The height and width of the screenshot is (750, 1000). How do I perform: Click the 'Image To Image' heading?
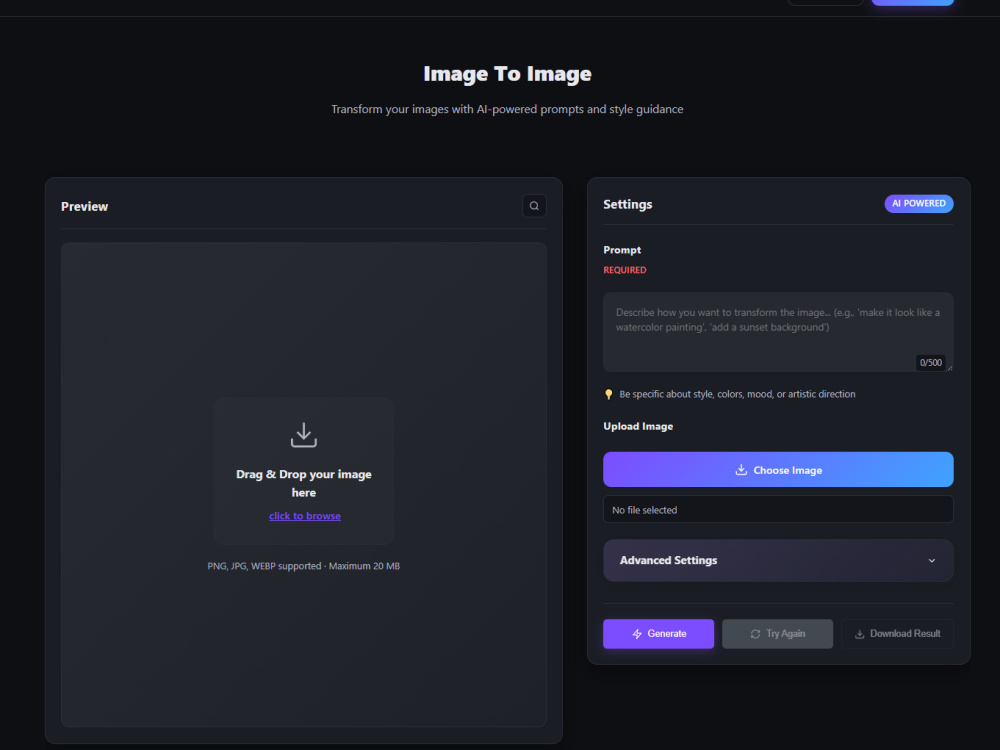click(x=508, y=74)
